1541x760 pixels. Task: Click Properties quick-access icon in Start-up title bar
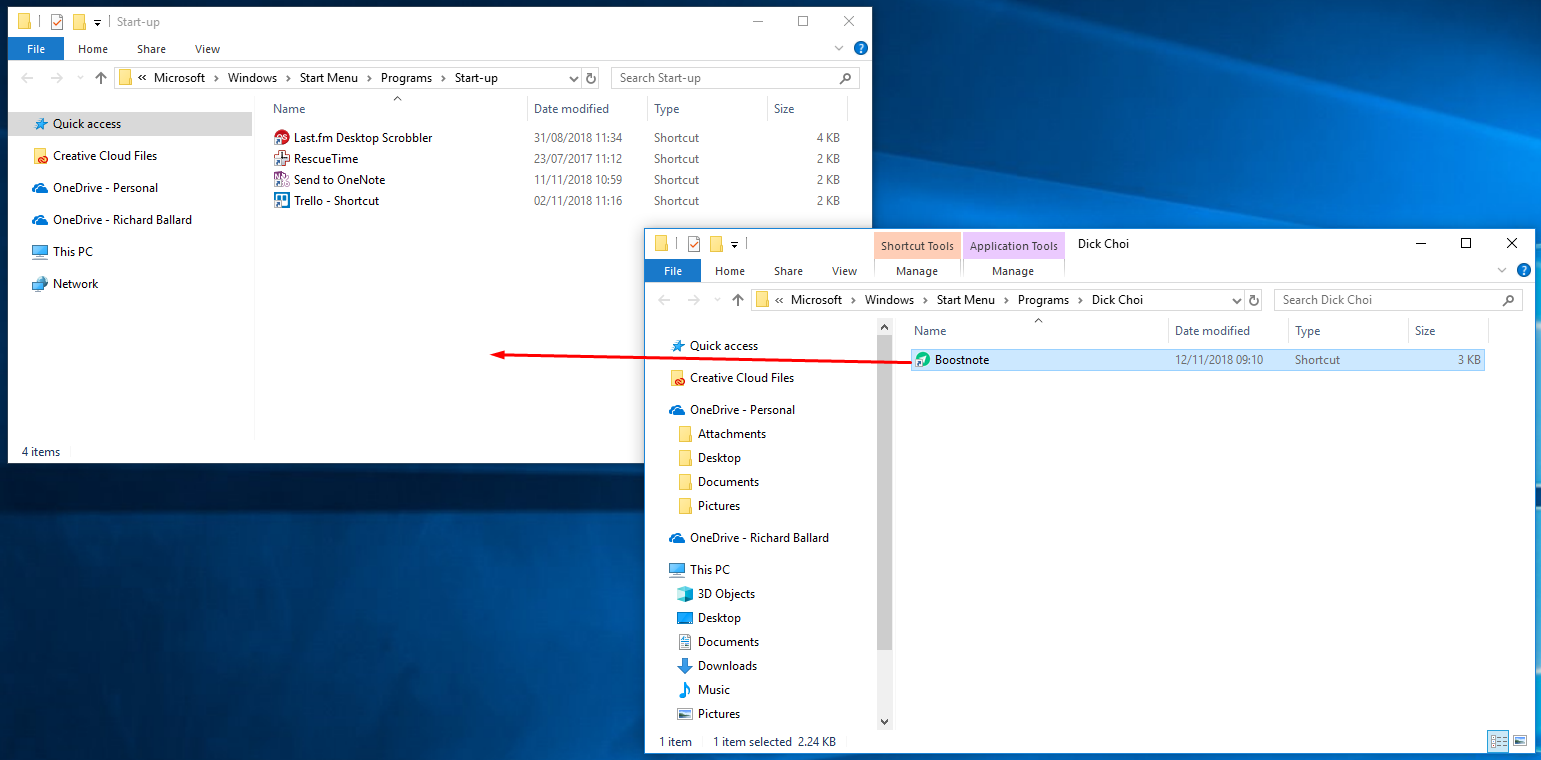point(58,21)
